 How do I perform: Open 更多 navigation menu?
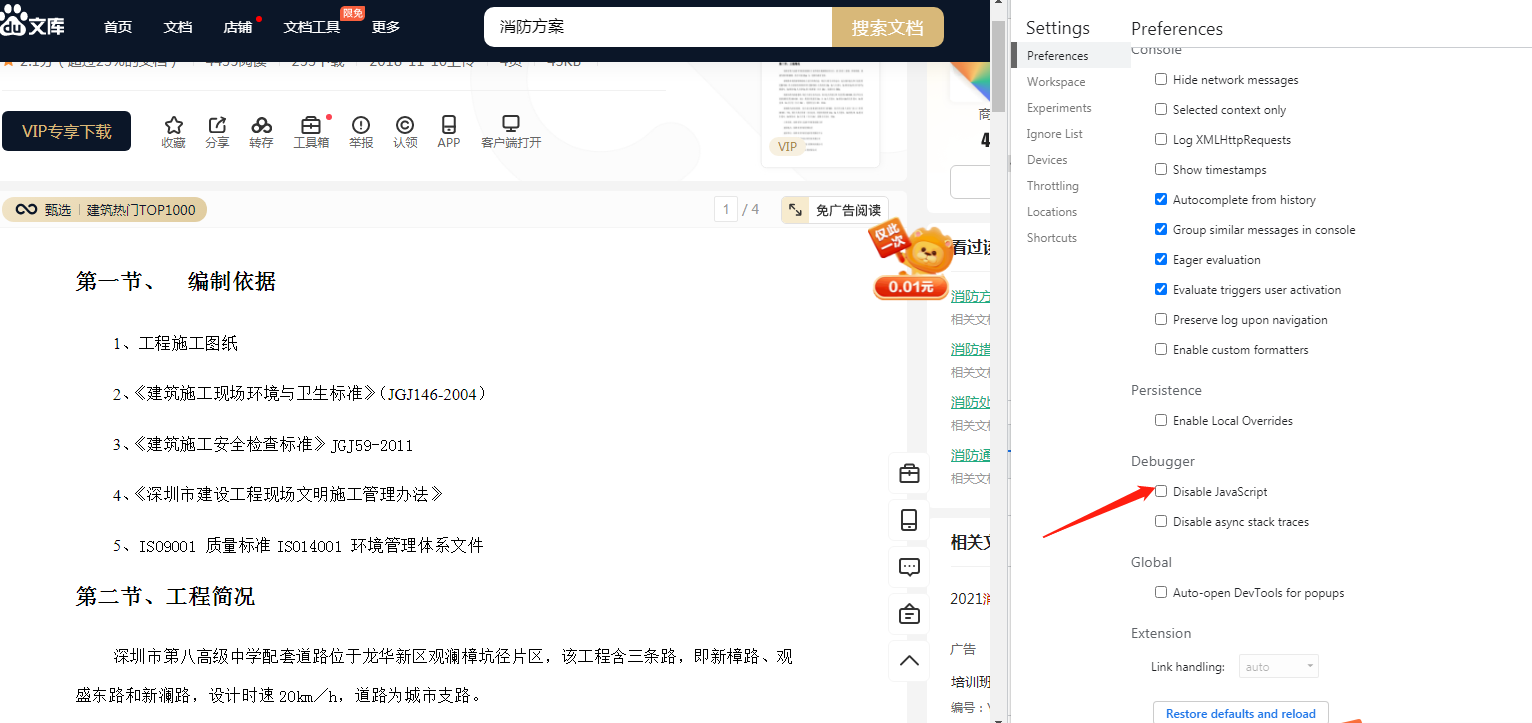click(x=386, y=27)
